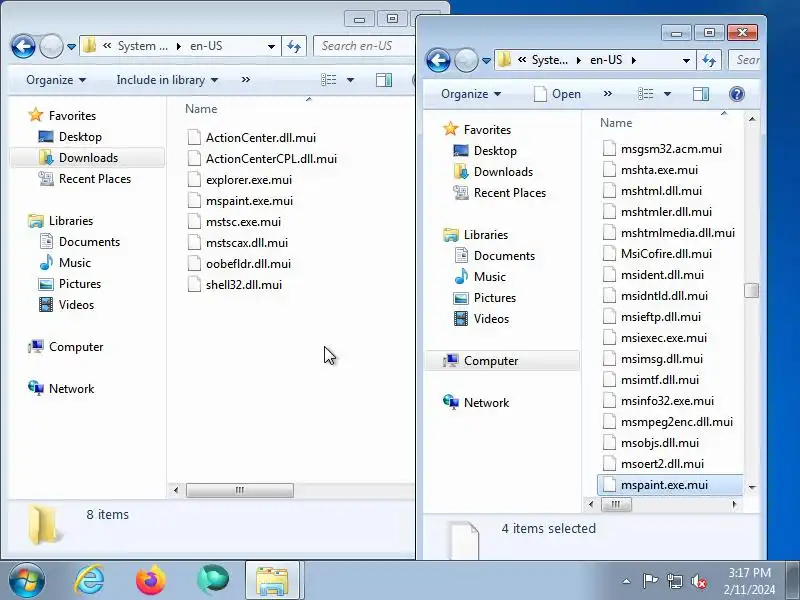Open Windows Start menu orb
This screenshot has width=800, height=600.
point(27,581)
